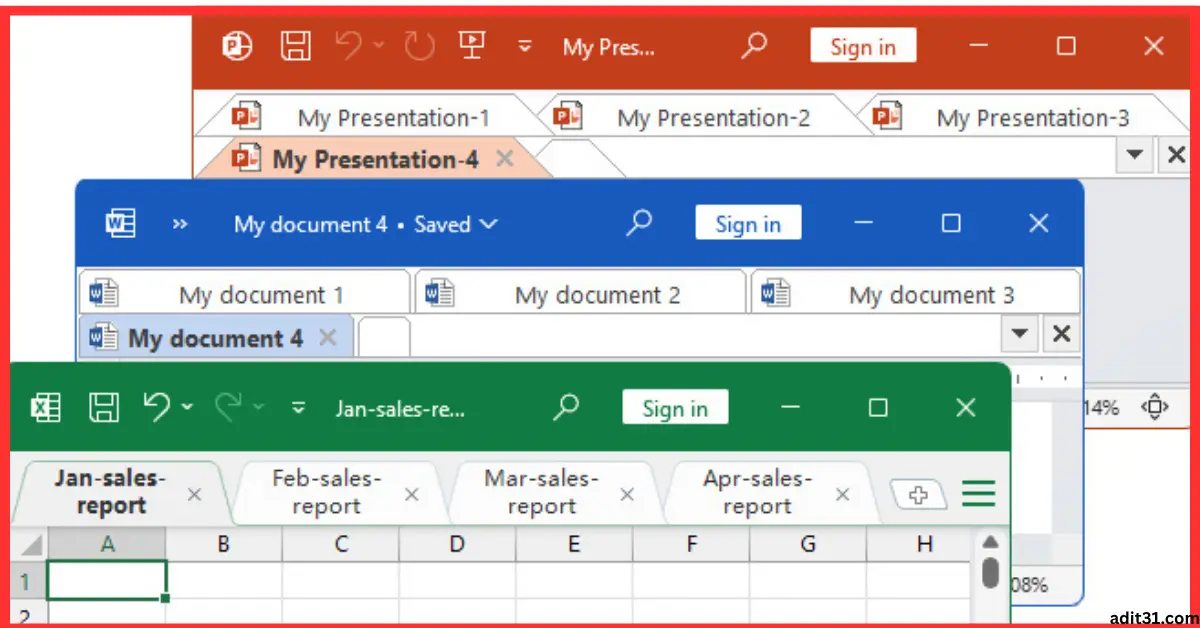
Task: Open a new blank tab in Word tab bar
Action: [x=384, y=337]
